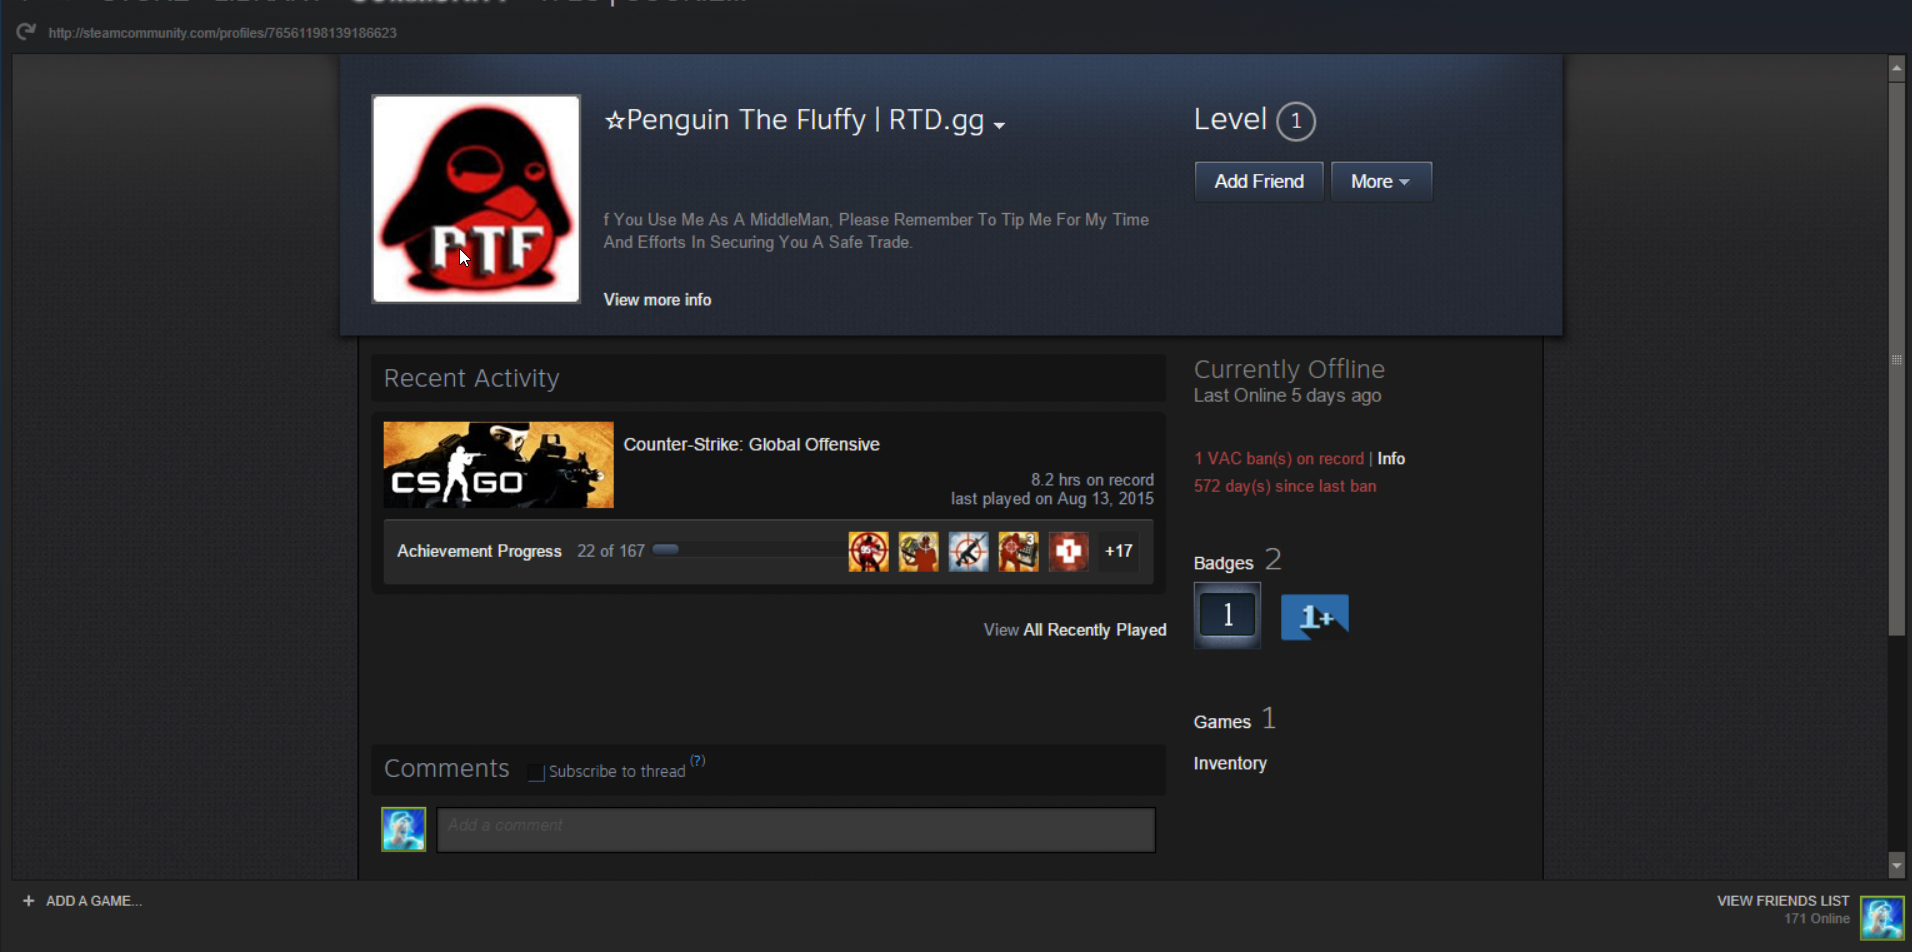The image size is (1912, 952).
Task: Expand the profile name history arrow
Action: tap(999, 125)
